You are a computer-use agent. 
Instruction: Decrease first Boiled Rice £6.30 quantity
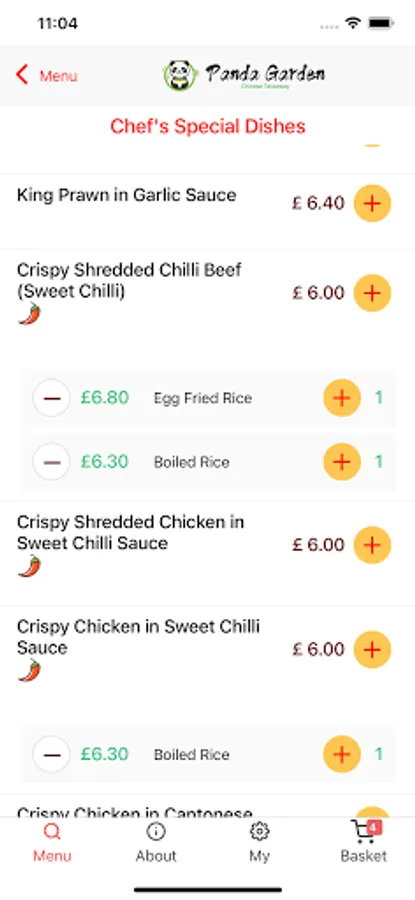coord(52,461)
